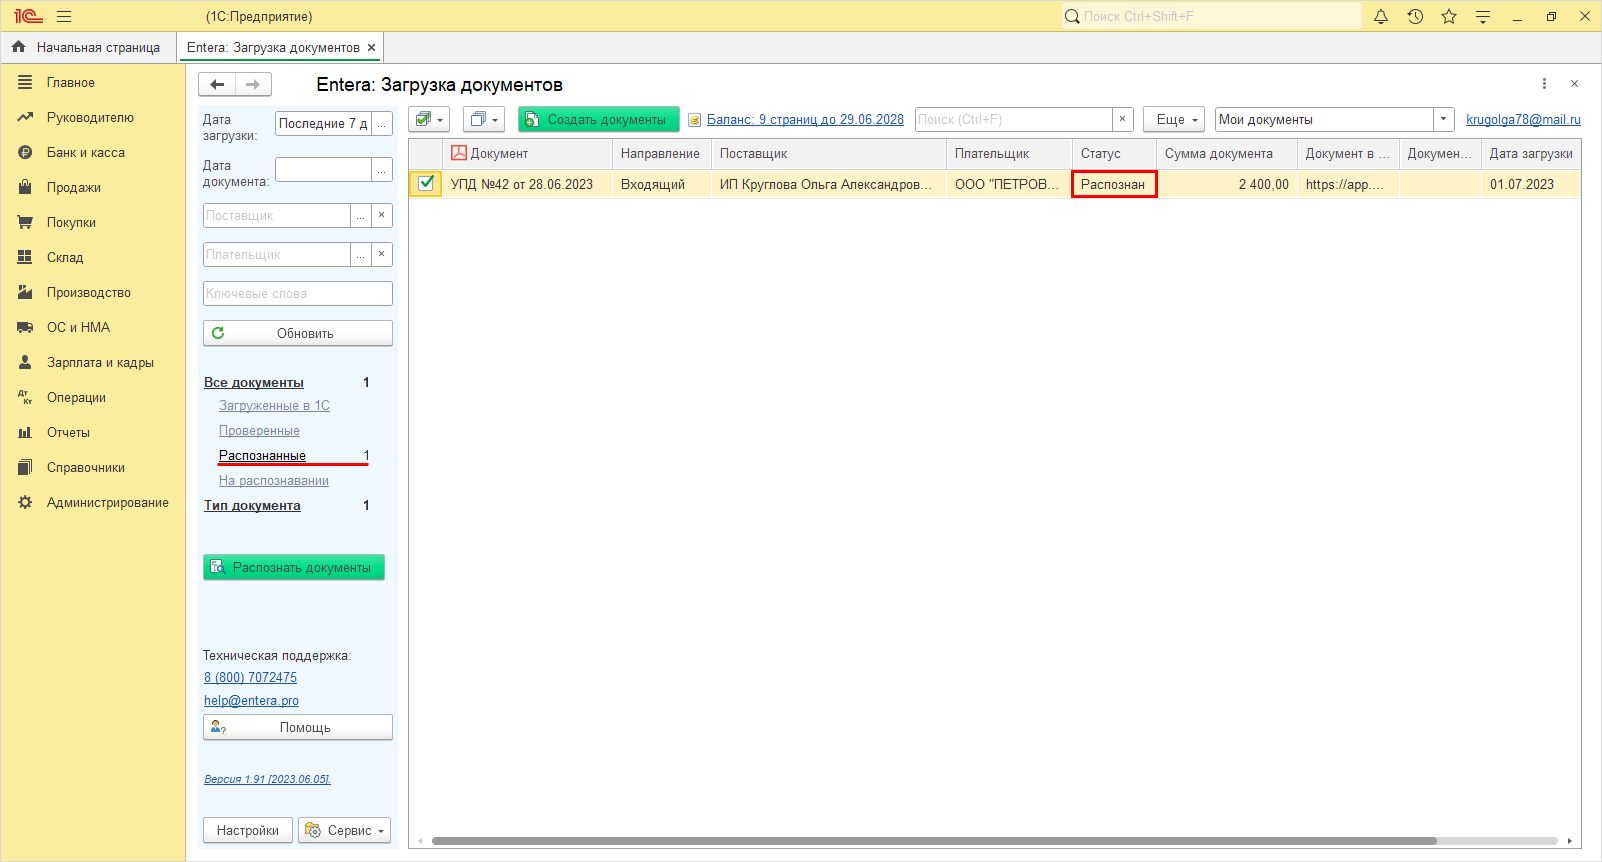Viewport: 1602px width, 862px height.
Task: Open ОС и НМА section
Action: tap(93, 328)
